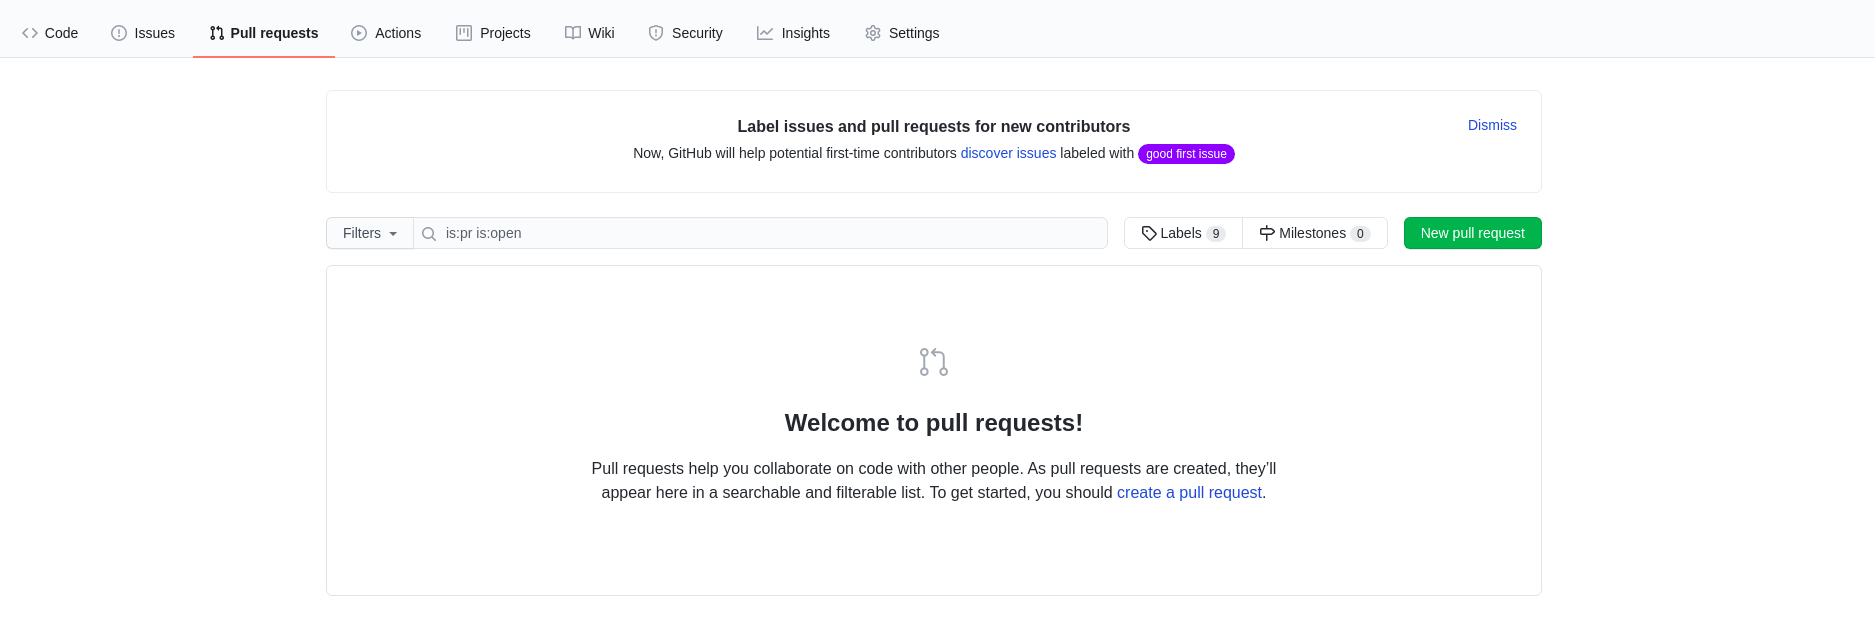The height and width of the screenshot is (618, 1875).
Task: Click the New pull request button
Action: (x=1473, y=233)
